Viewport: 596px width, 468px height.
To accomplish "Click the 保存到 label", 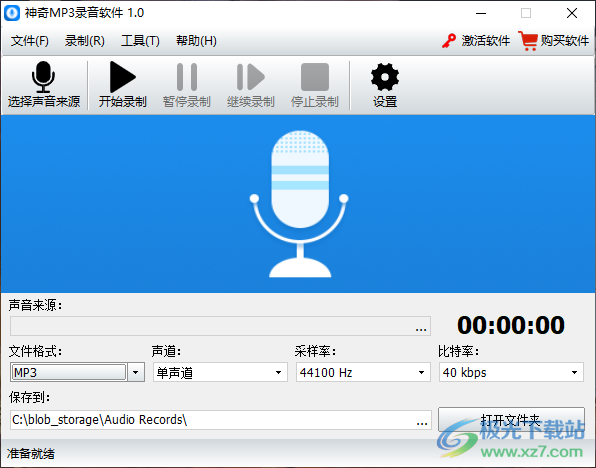I will click(29, 398).
